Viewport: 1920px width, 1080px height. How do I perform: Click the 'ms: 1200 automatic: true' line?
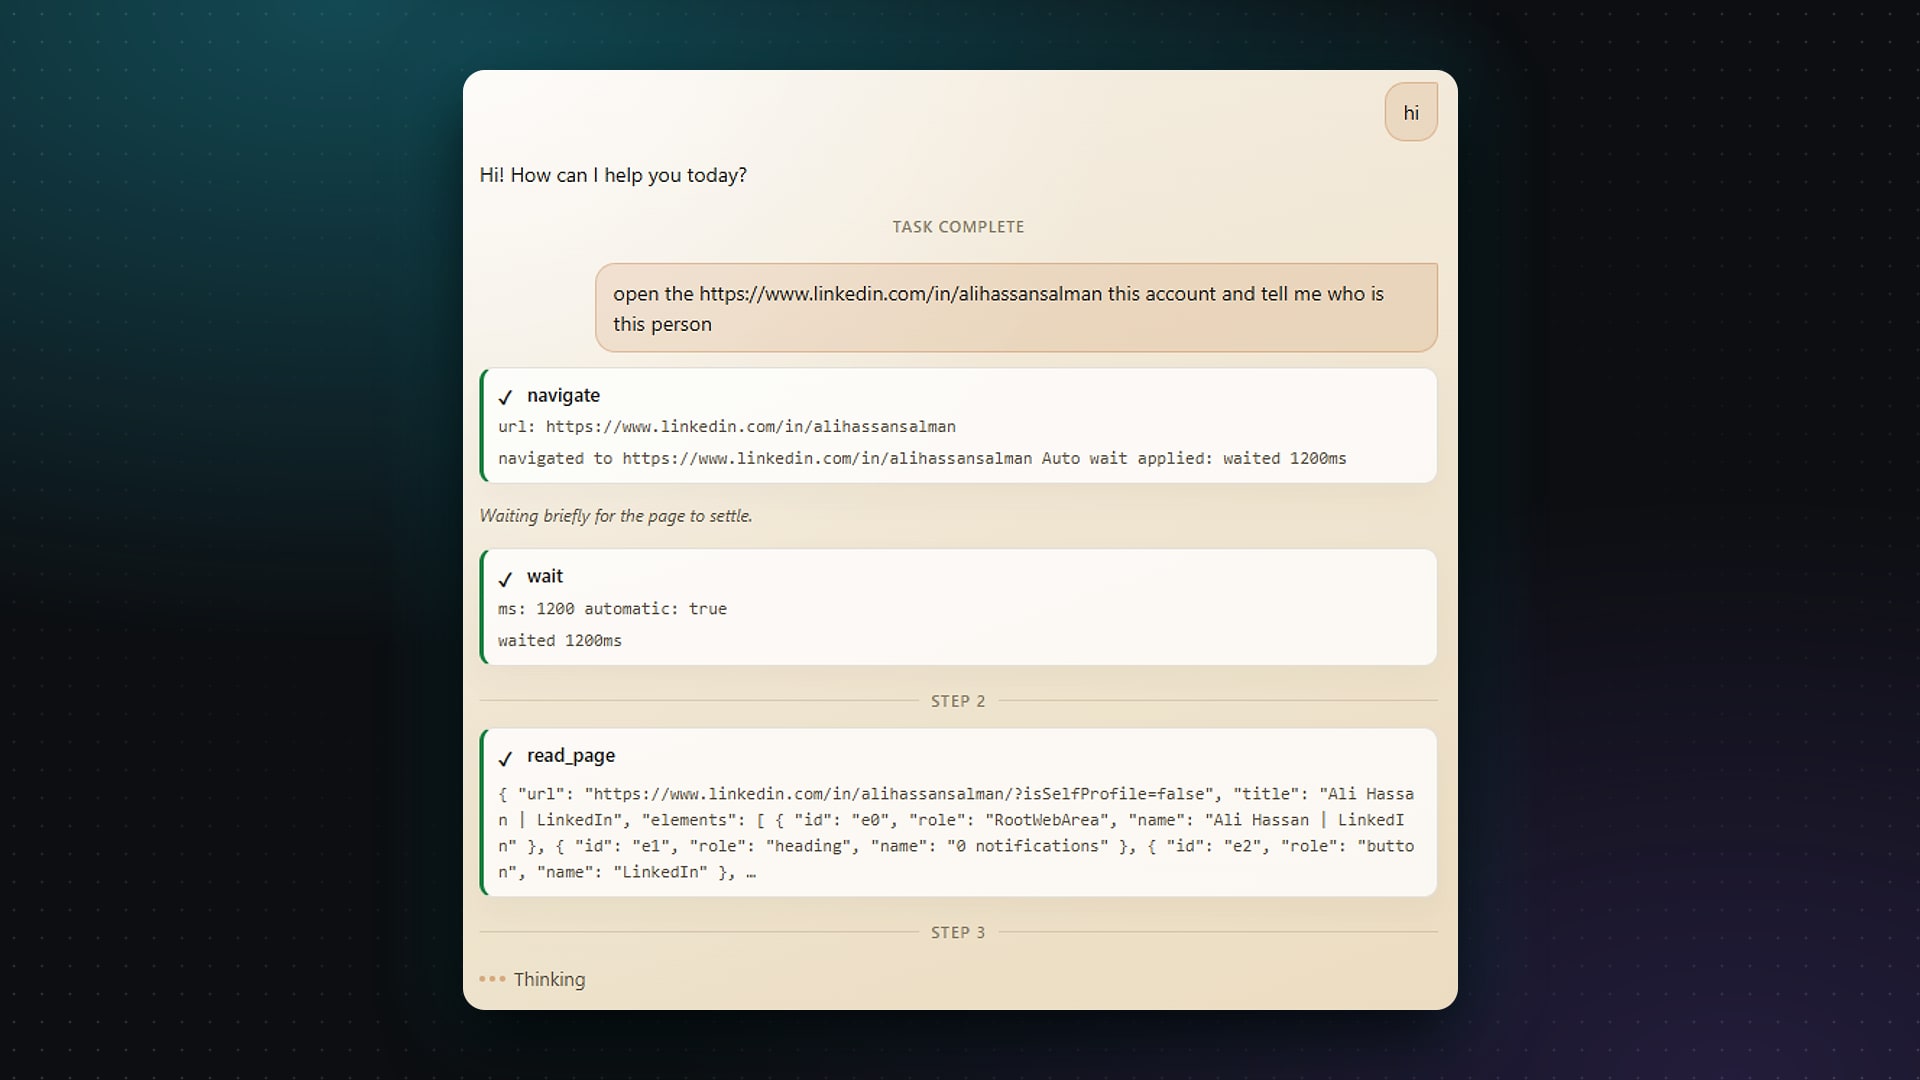pyautogui.click(x=612, y=608)
